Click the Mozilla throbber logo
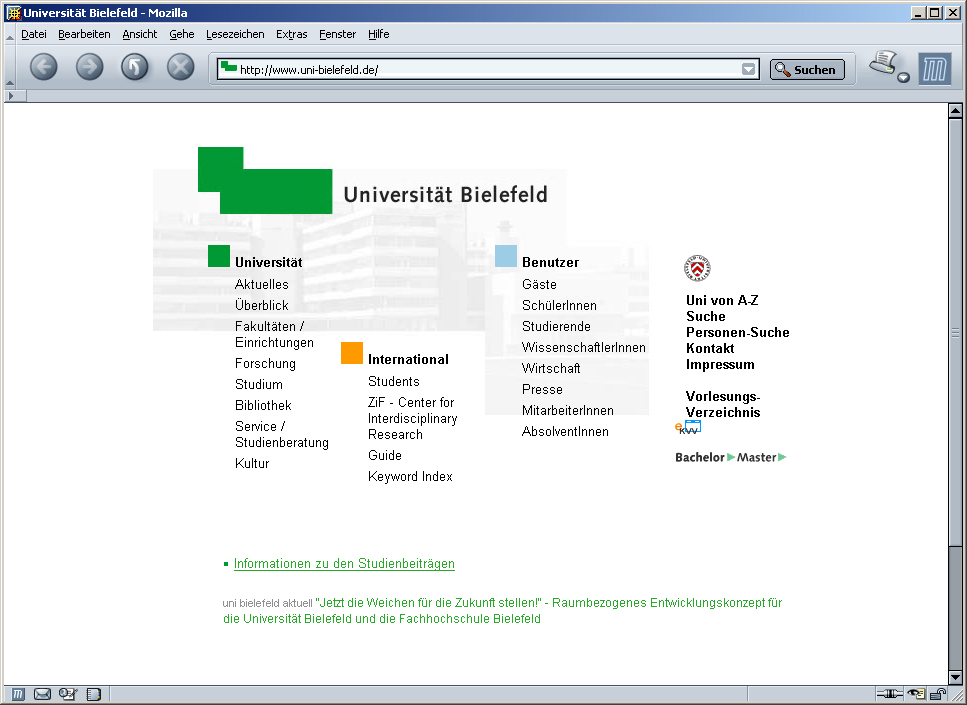The image size is (967, 705). point(935,69)
